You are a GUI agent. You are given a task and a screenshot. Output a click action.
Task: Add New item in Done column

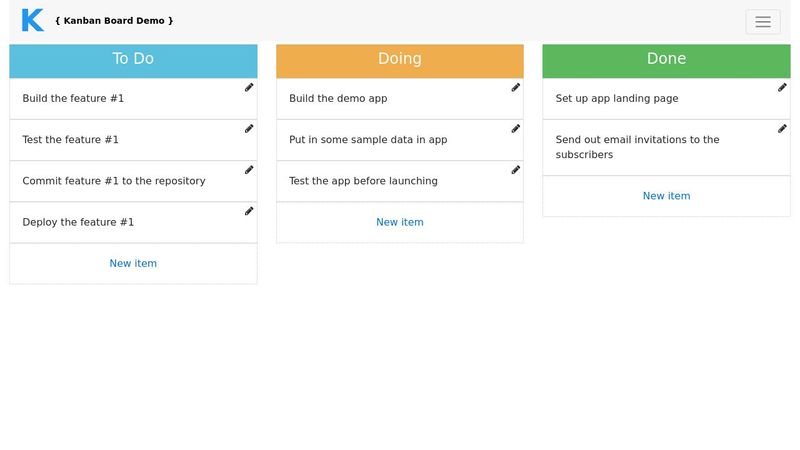[x=666, y=196]
